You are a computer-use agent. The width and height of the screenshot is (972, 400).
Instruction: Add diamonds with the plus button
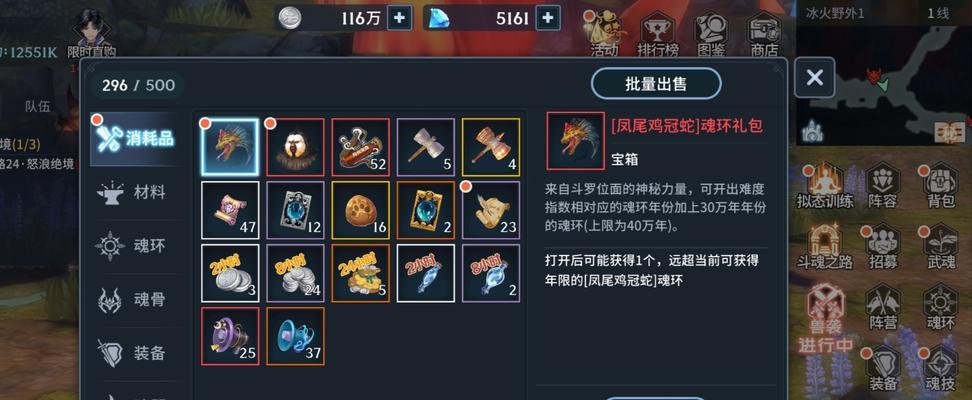[547, 18]
